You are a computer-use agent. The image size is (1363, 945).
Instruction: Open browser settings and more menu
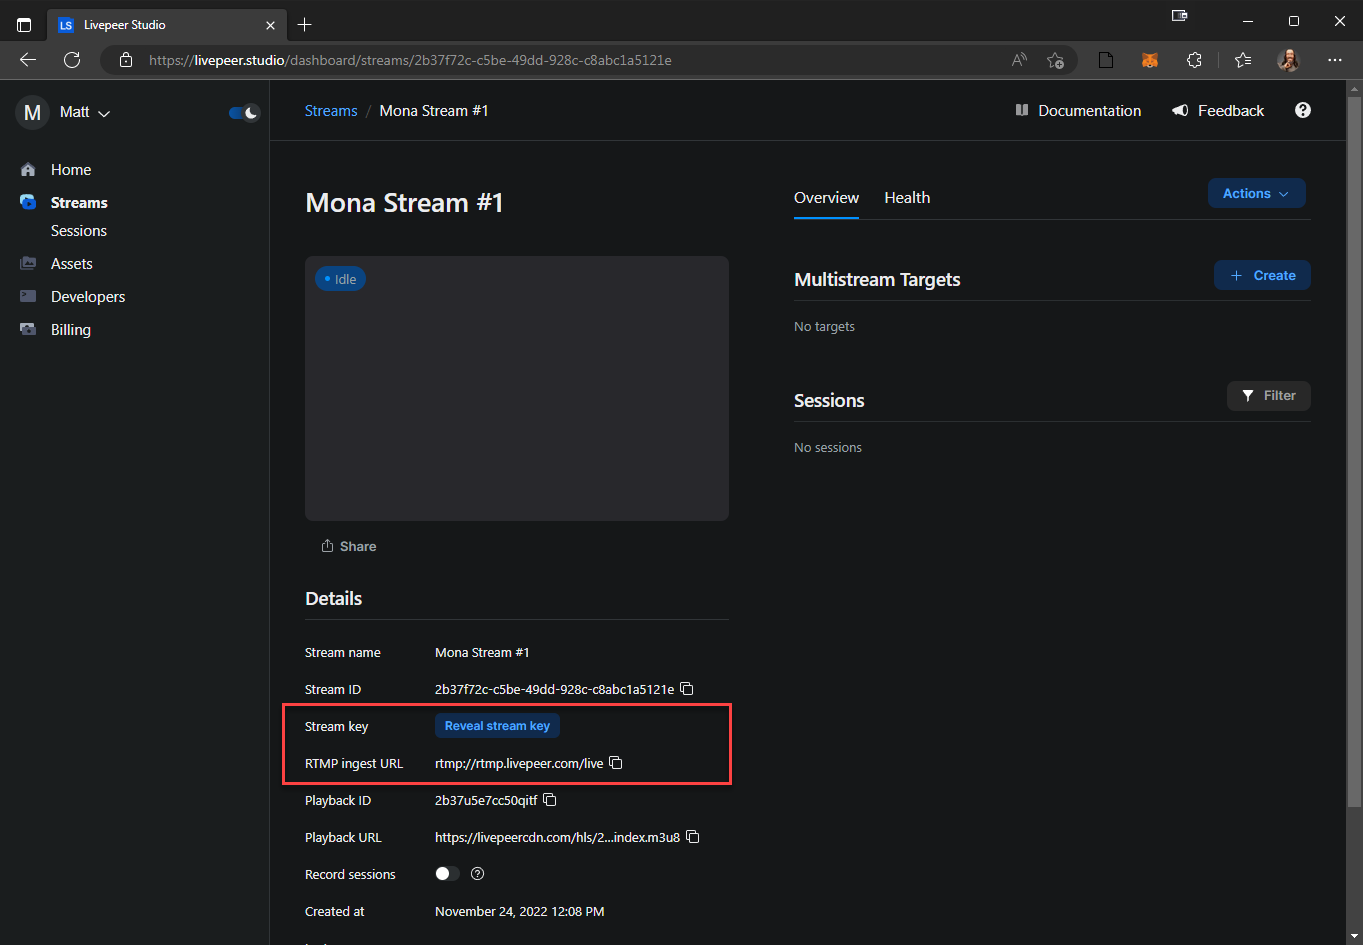click(x=1335, y=60)
